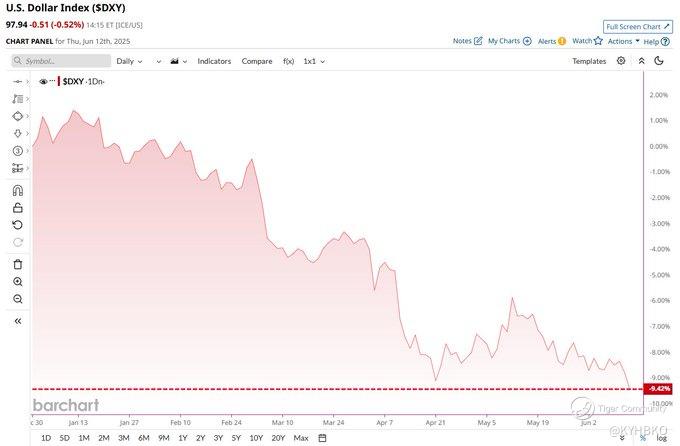680x446 pixels.
Task: Expand the 1x1 layout dropdown
Action: pos(314,61)
